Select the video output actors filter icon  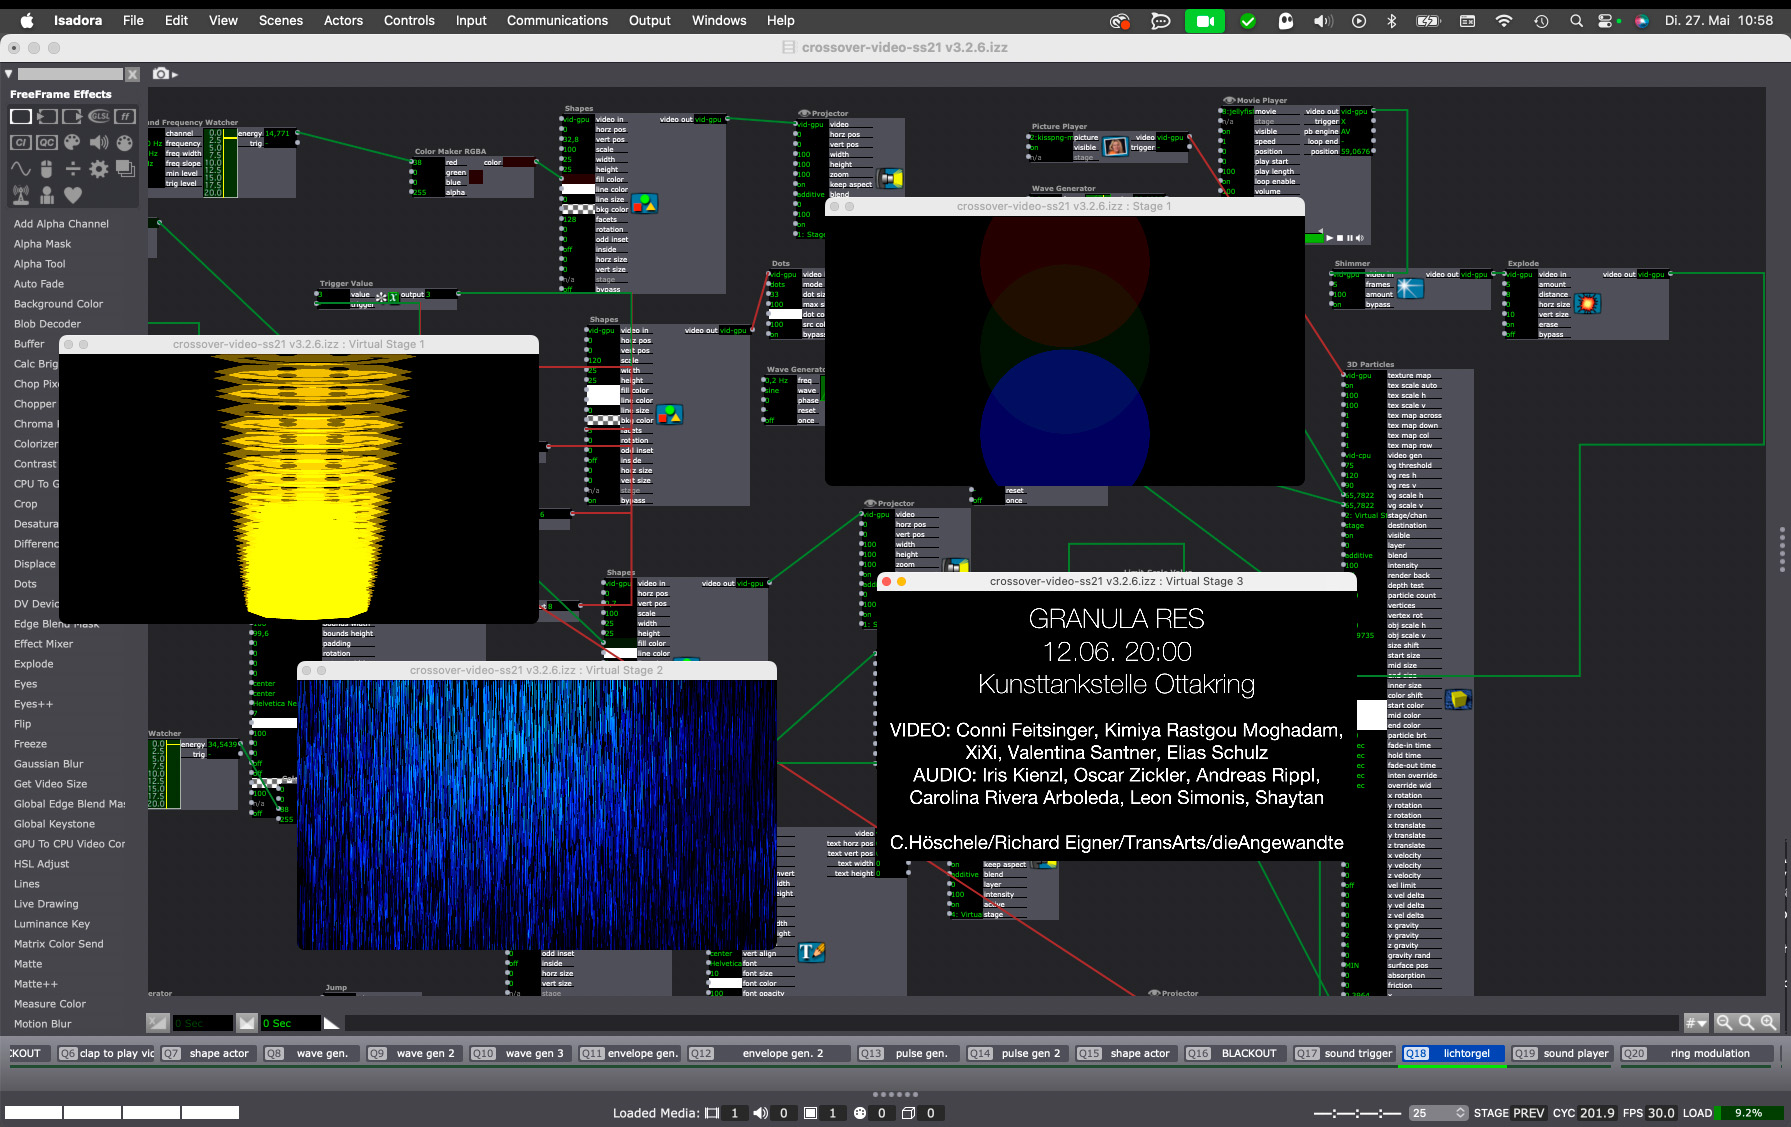pos(72,117)
